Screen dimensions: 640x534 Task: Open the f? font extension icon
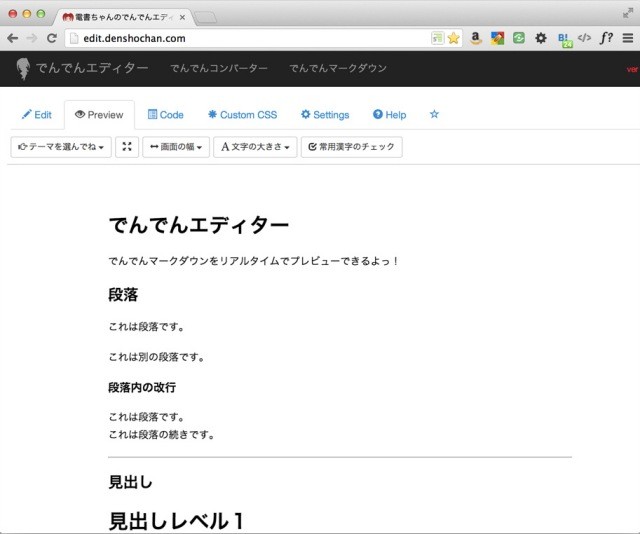pos(607,38)
